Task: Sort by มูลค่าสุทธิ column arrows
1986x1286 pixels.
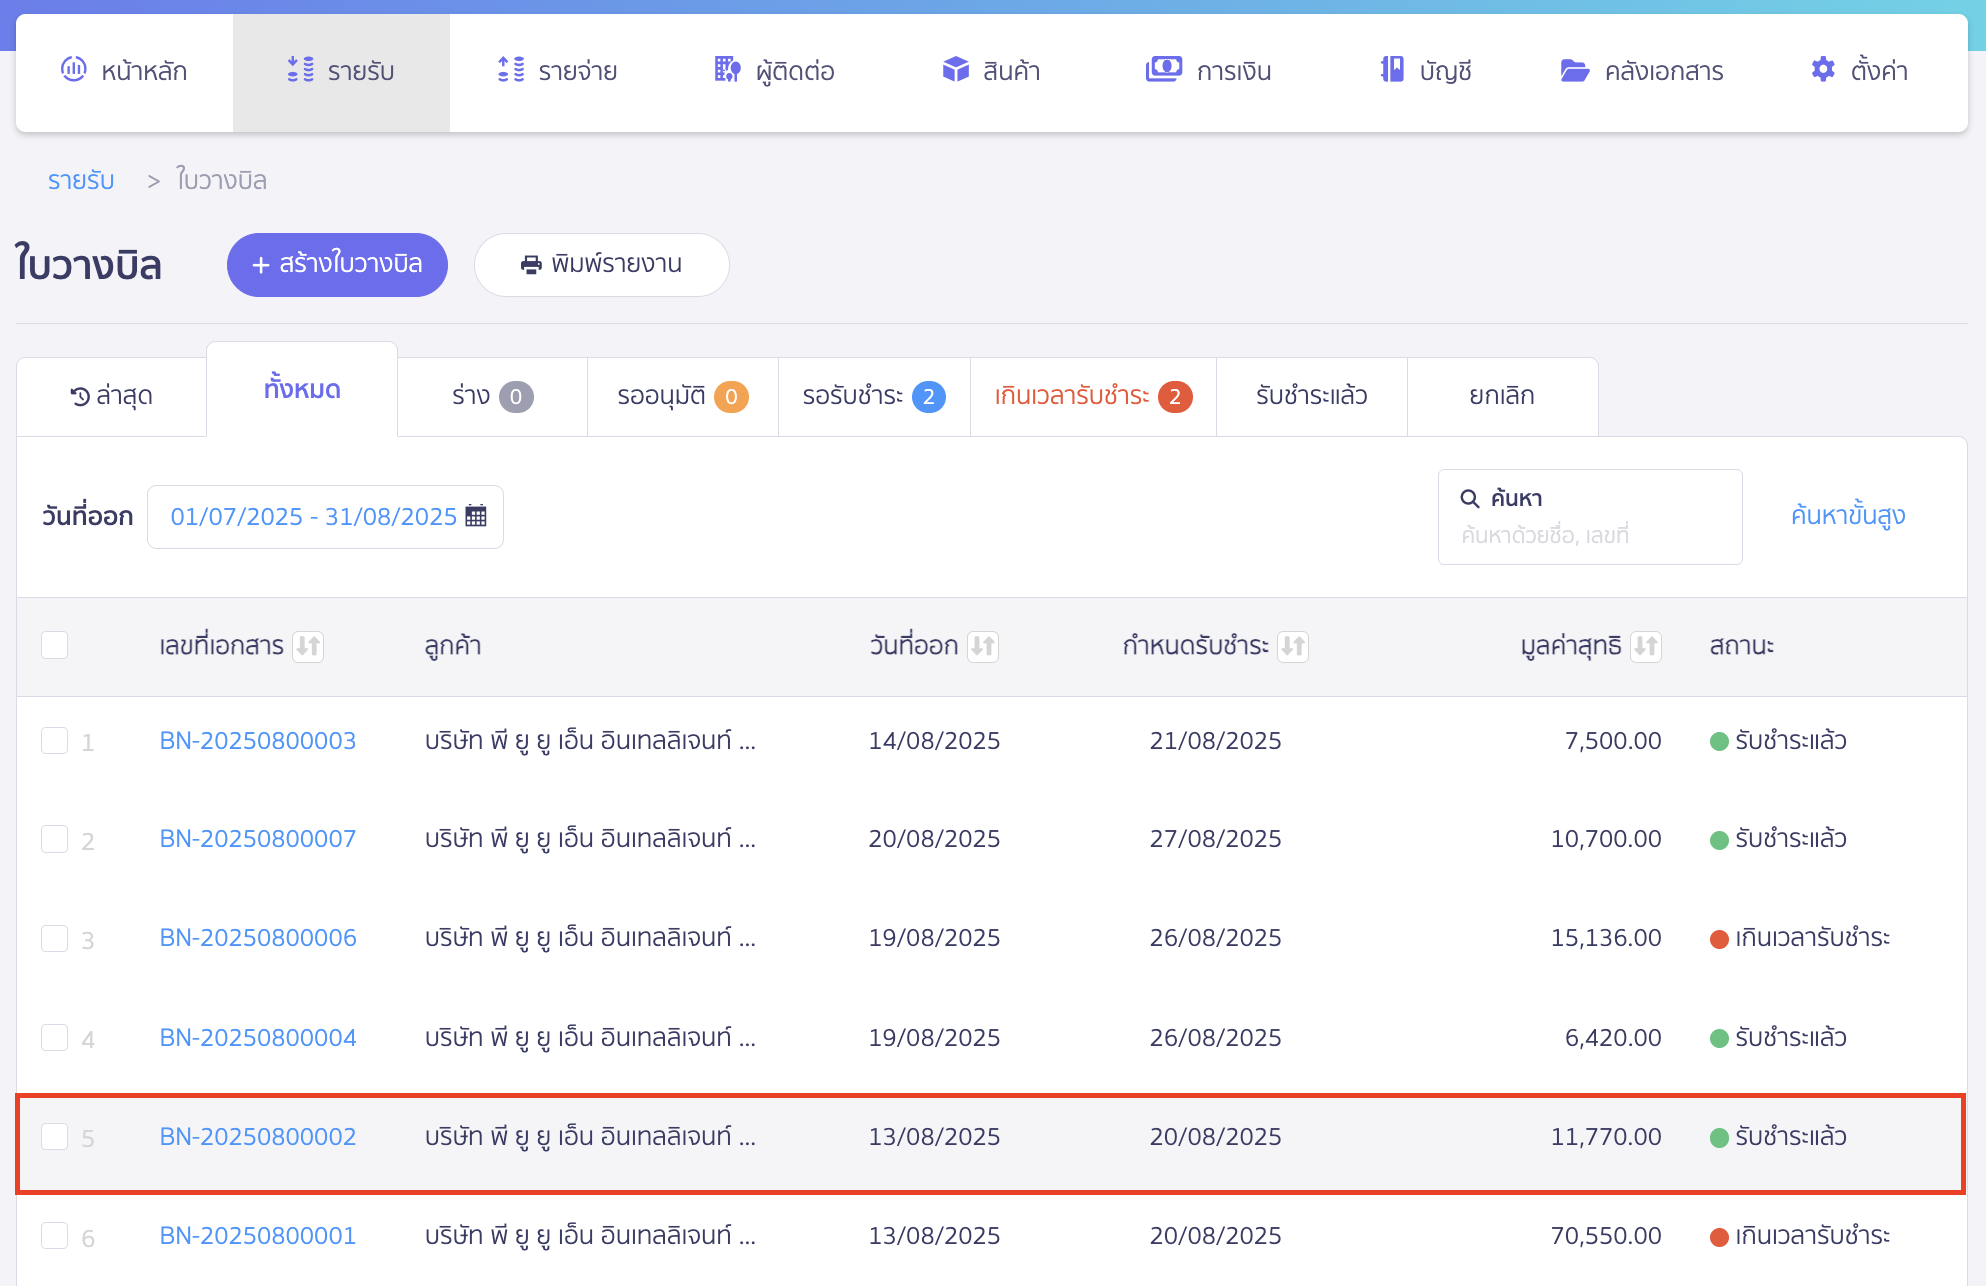Action: (1645, 646)
